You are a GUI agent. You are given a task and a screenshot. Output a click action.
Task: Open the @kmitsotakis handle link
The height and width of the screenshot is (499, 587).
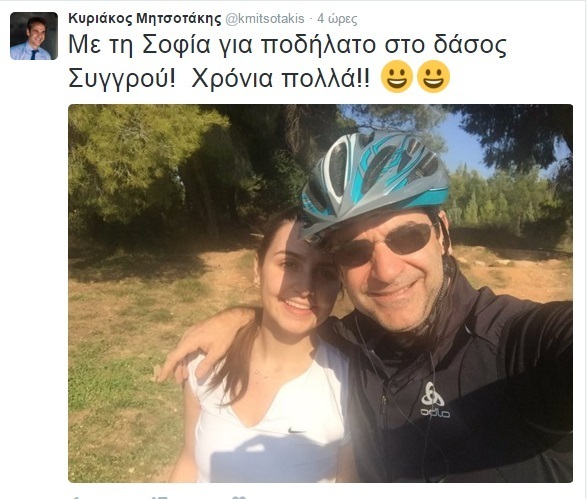tap(265, 19)
